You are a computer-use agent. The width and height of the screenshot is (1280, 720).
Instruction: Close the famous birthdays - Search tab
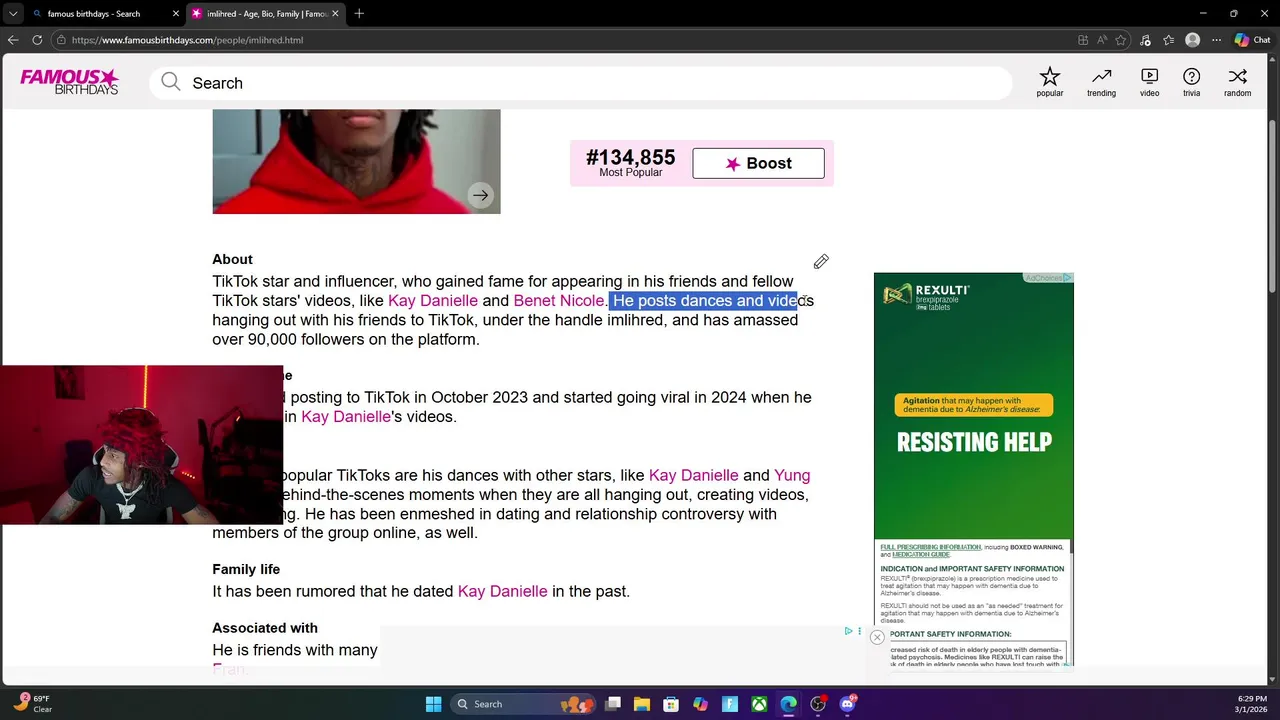pyautogui.click(x=176, y=13)
